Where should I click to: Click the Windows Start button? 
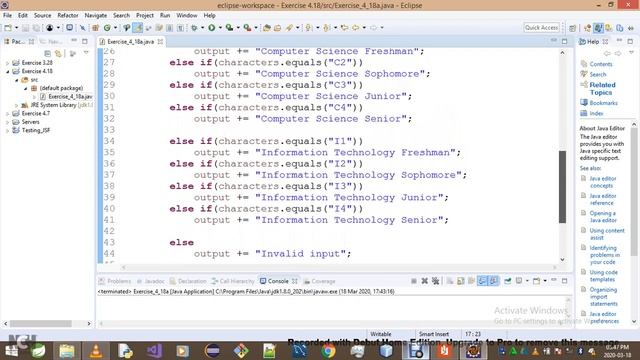11,351
